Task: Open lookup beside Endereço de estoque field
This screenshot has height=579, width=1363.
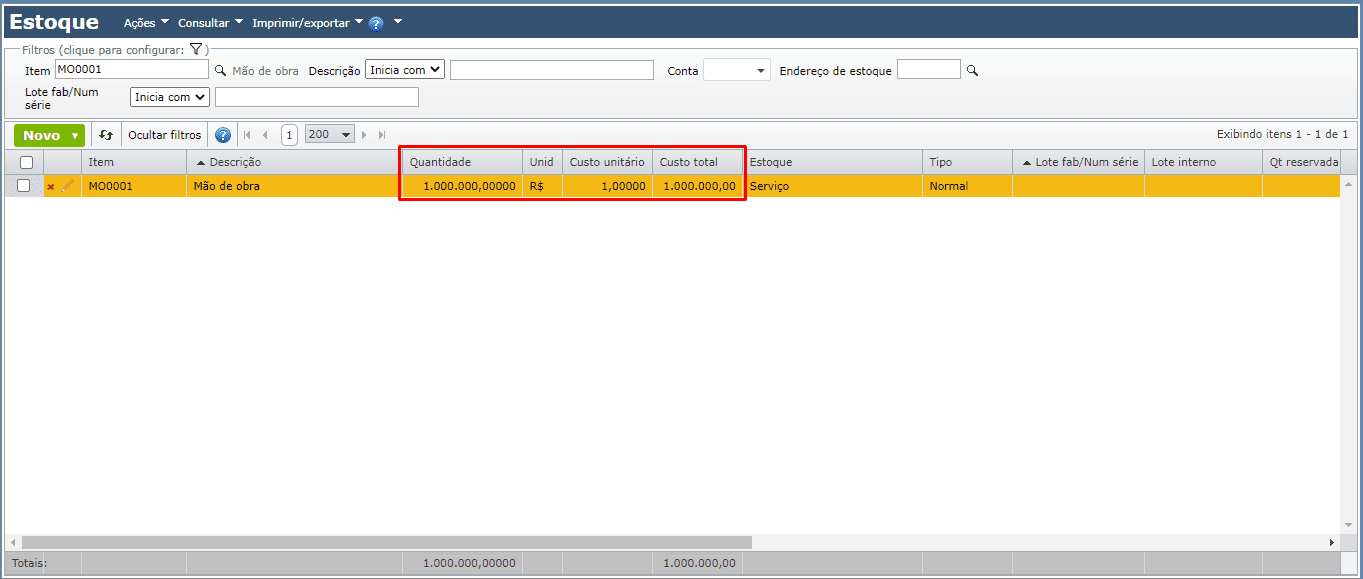Action: pos(972,70)
